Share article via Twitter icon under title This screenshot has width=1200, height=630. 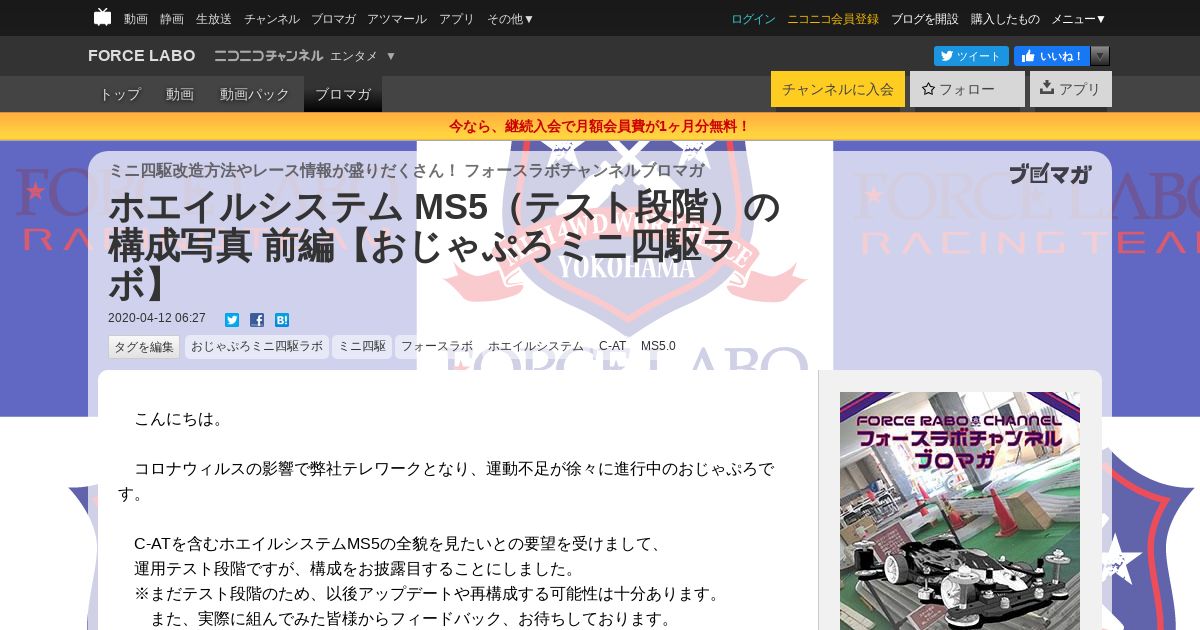232,320
